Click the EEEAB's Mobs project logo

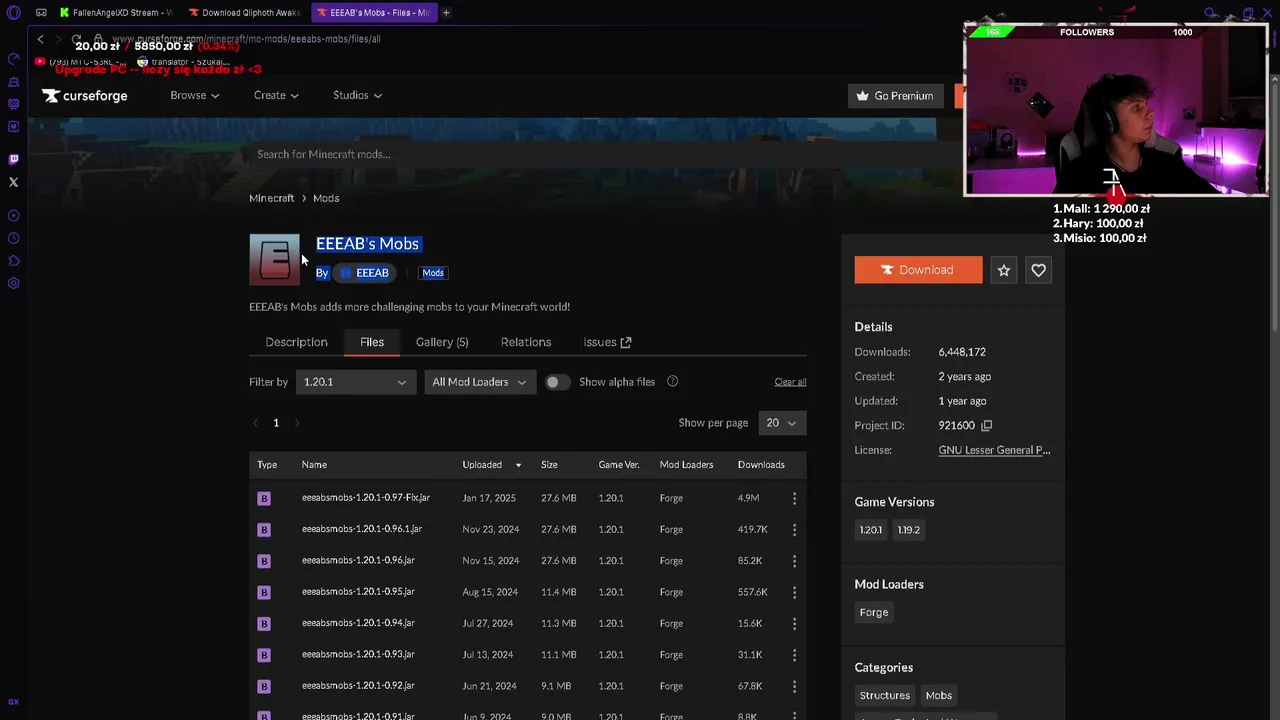pyautogui.click(x=274, y=259)
